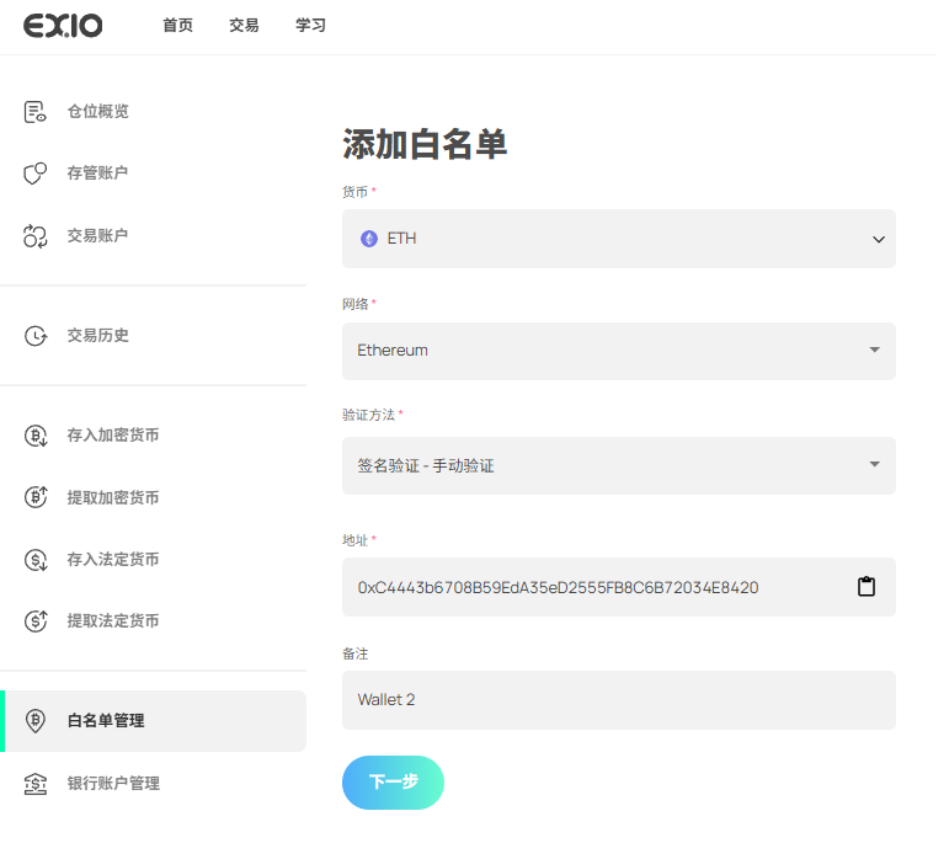936x859 pixels.
Task: Open the 学习 top menu item
Action: 310,26
